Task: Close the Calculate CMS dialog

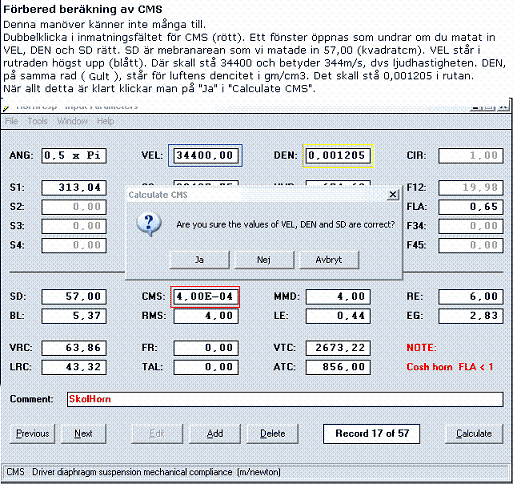Action: pos(393,194)
